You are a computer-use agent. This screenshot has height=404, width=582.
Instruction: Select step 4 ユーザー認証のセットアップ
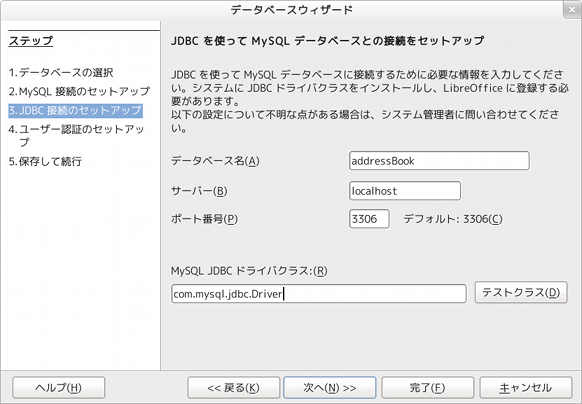(x=76, y=136)
